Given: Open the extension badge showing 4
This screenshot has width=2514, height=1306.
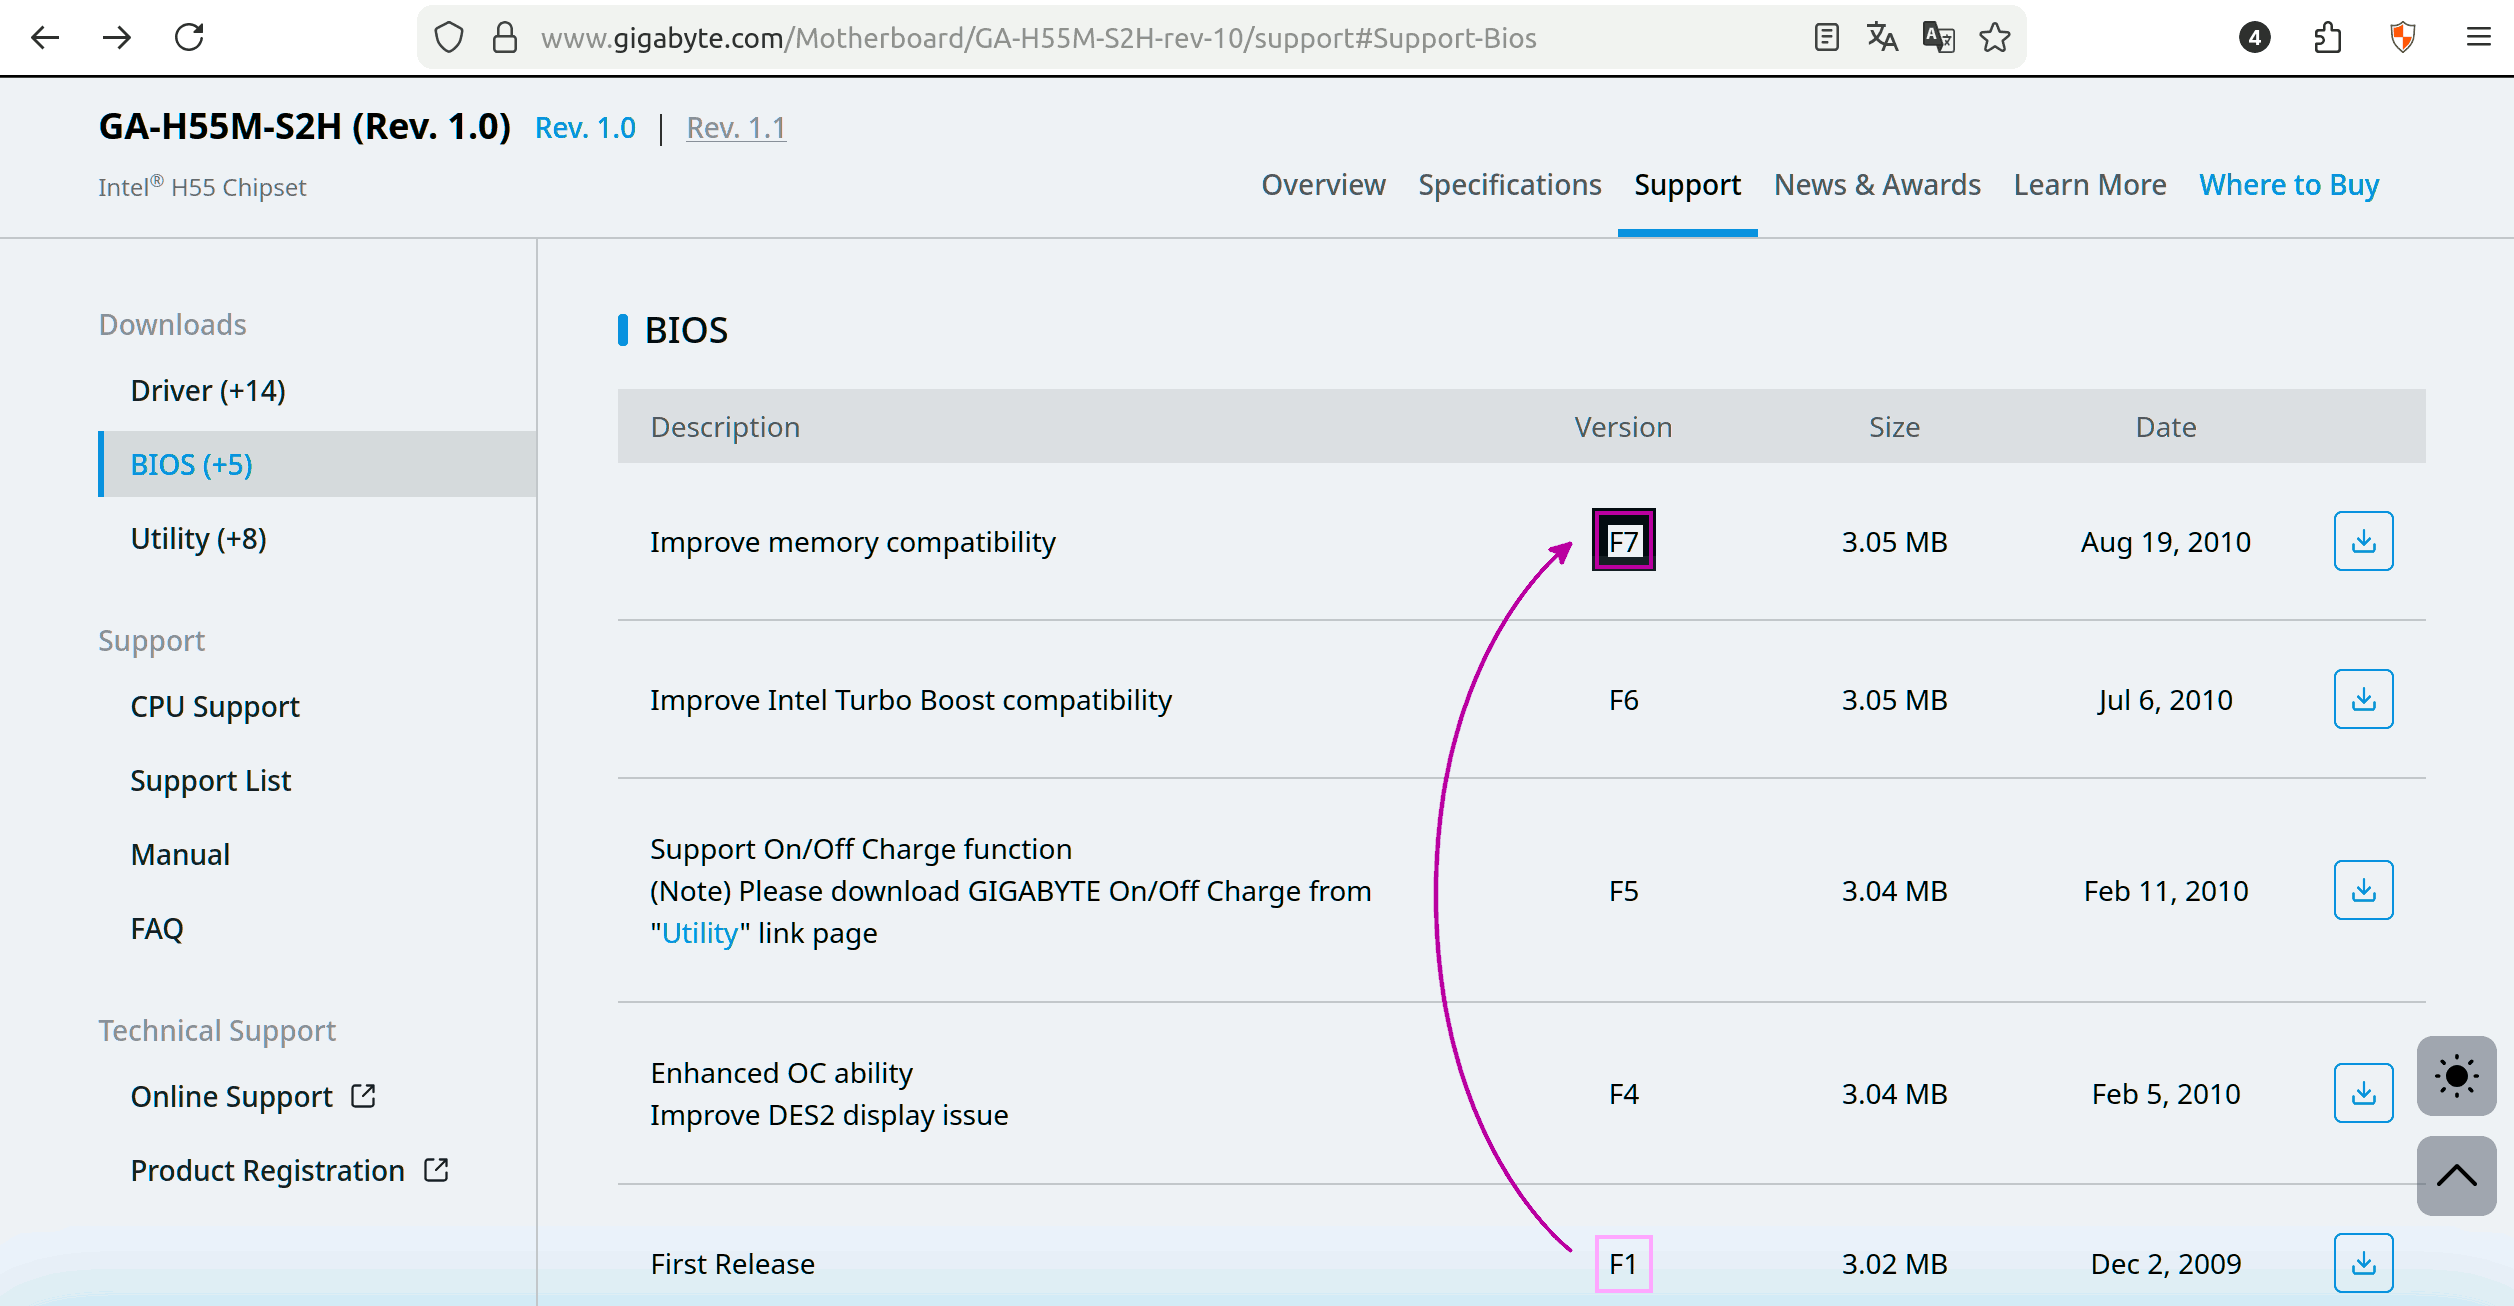Looking at the screenshot, I should (x=2254, y=38).
